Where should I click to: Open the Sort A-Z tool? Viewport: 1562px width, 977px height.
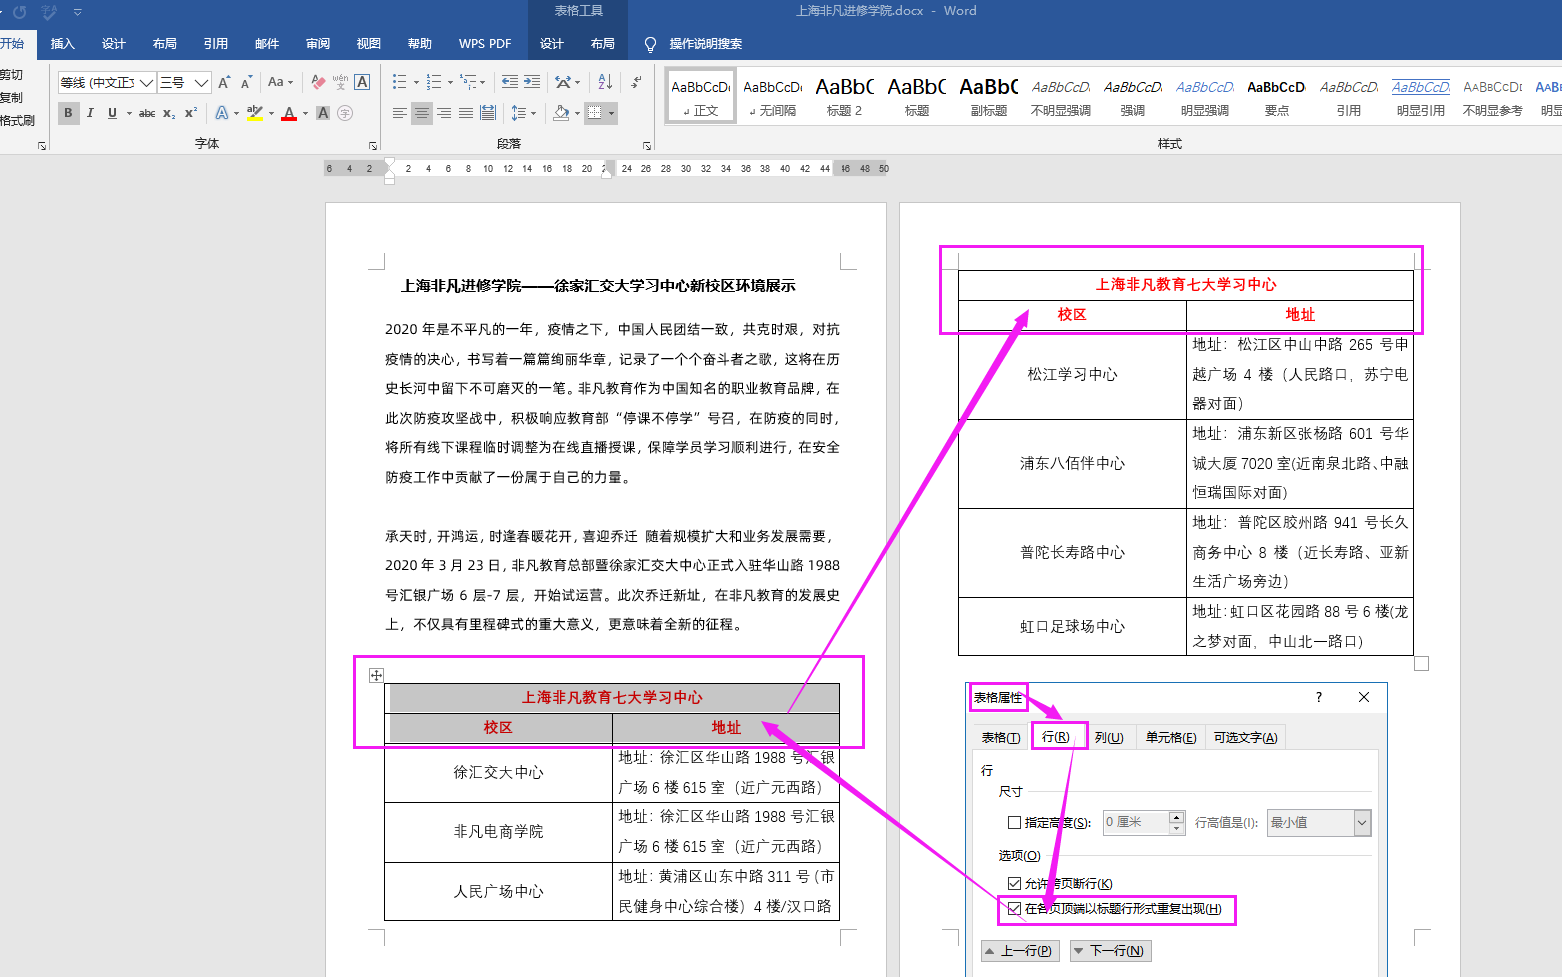click(x=605, y=82)
